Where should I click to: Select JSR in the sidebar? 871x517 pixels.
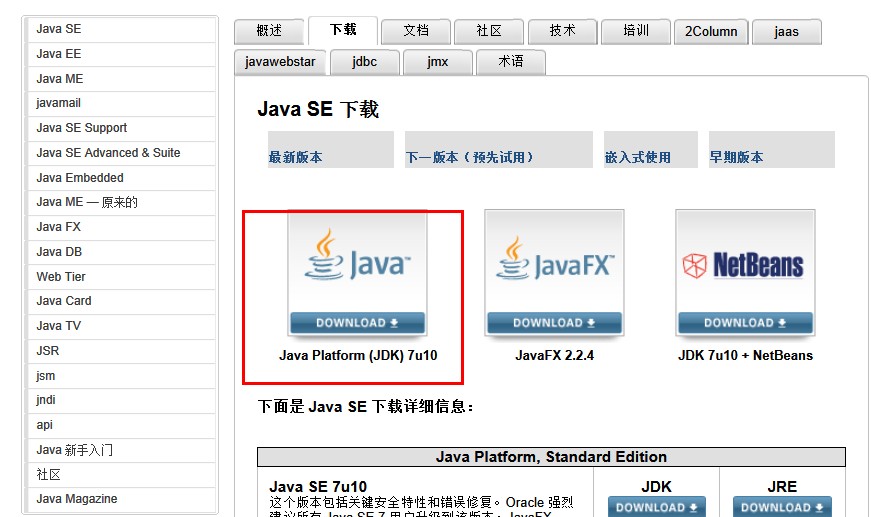[121, 351]
